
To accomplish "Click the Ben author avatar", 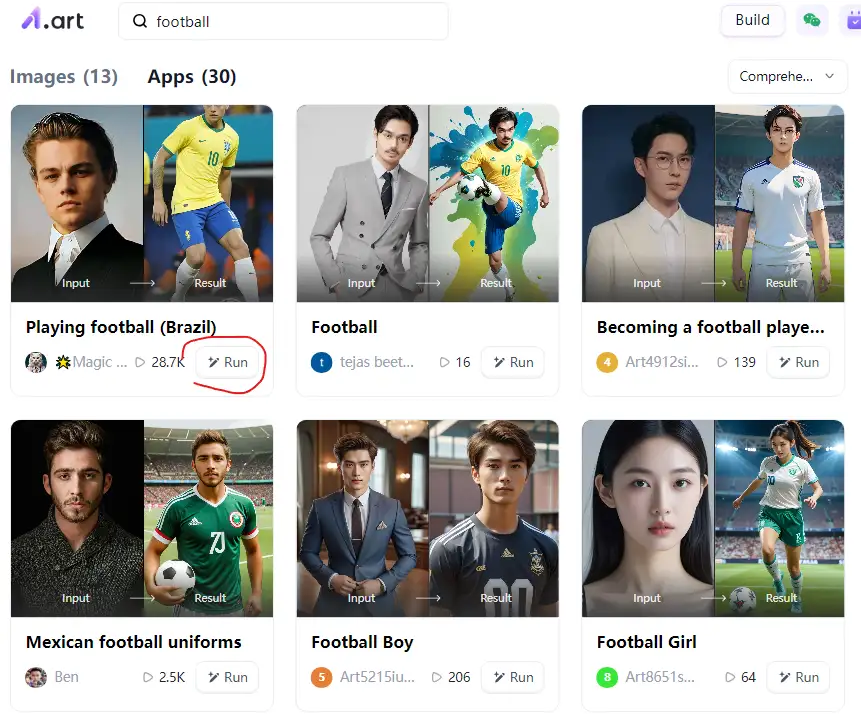I will (x=36, y=677).
